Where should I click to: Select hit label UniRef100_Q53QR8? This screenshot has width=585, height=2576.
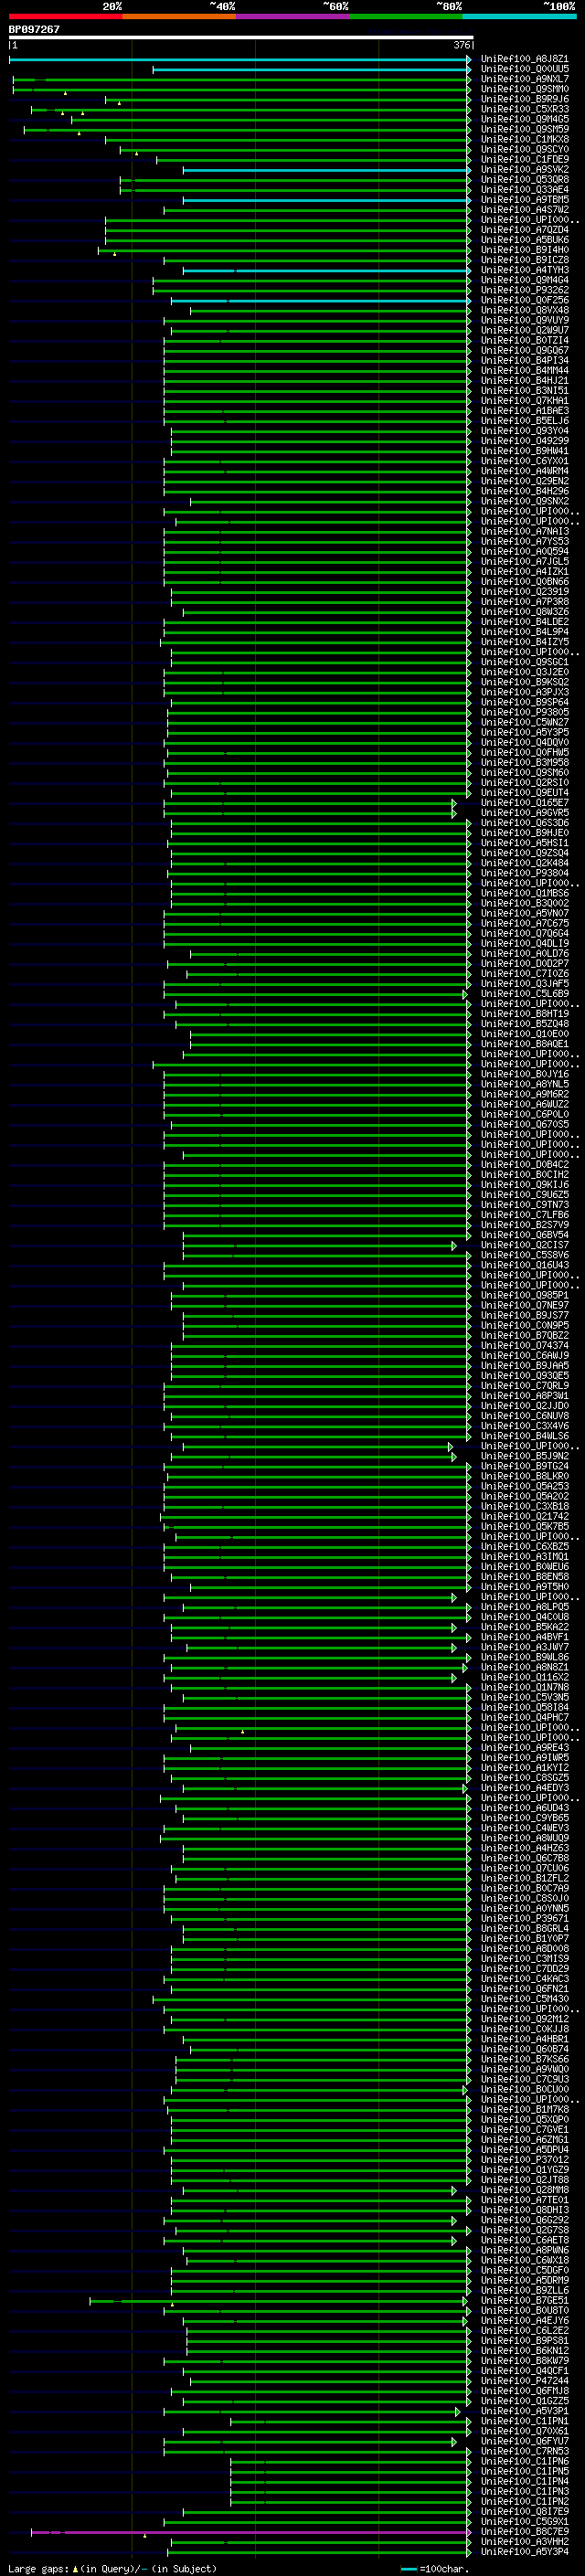(x=525, y=179)
